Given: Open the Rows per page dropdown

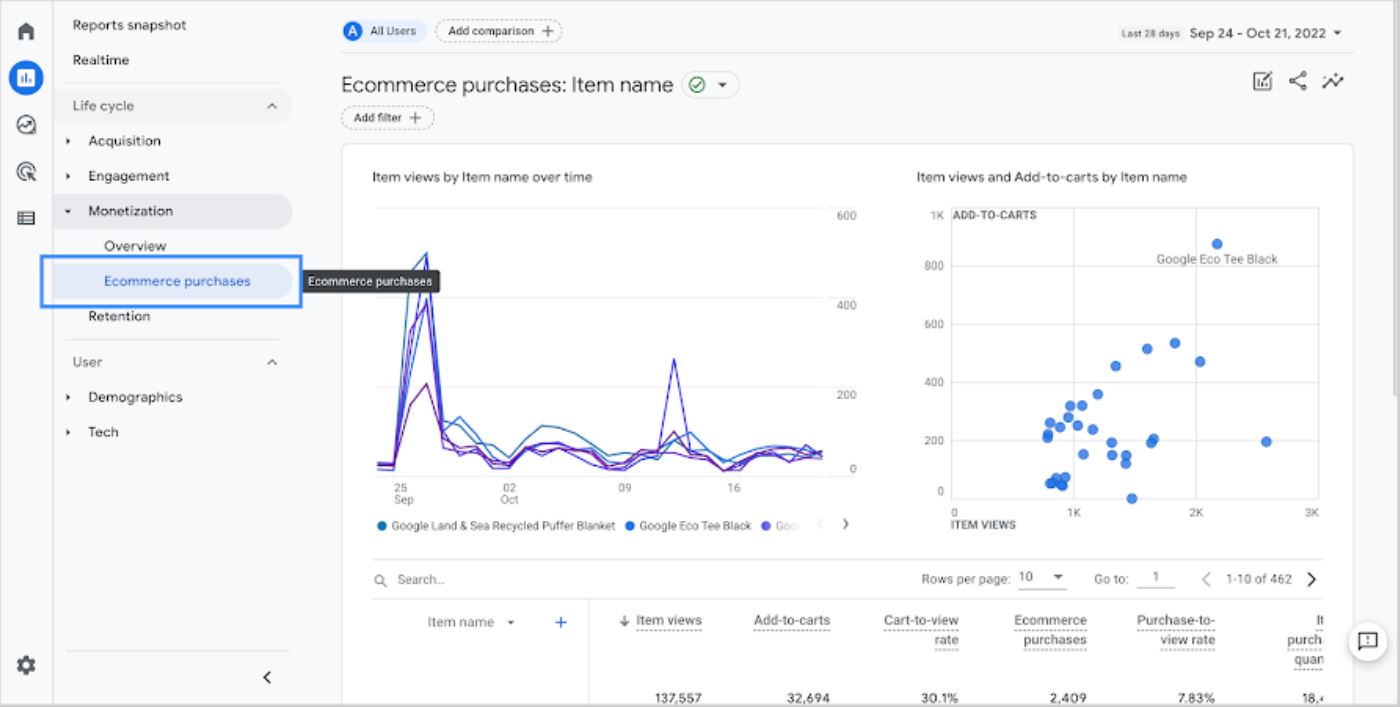Looking at the screenshot, I should (x=1042, y=578).
